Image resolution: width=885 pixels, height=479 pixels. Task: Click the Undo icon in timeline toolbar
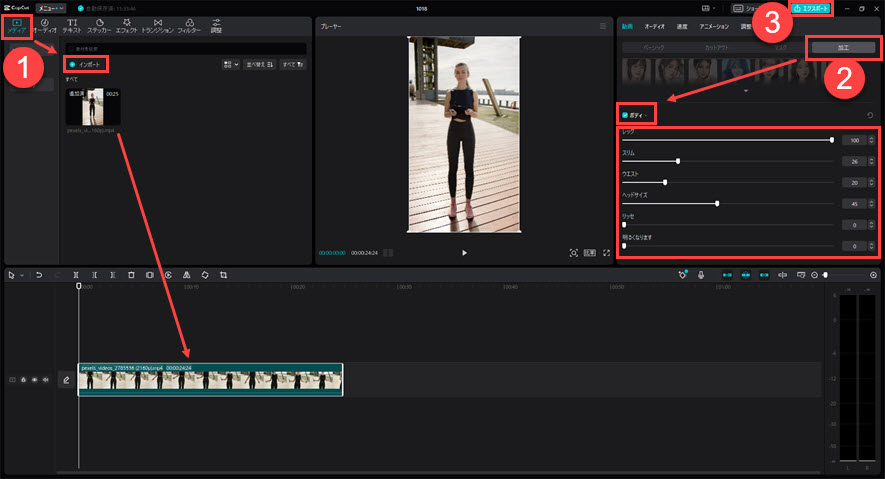click(x=39, y=275)
